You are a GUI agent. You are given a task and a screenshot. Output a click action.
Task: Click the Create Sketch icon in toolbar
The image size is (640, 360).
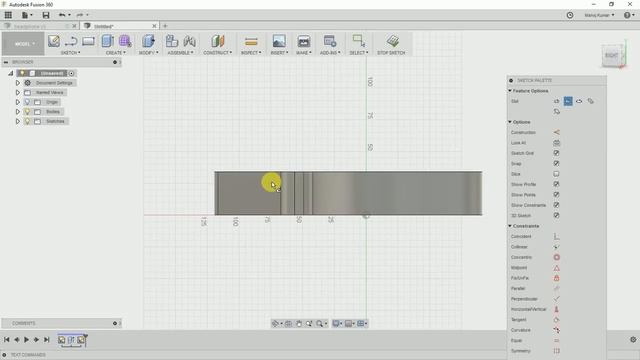(54, 41)
